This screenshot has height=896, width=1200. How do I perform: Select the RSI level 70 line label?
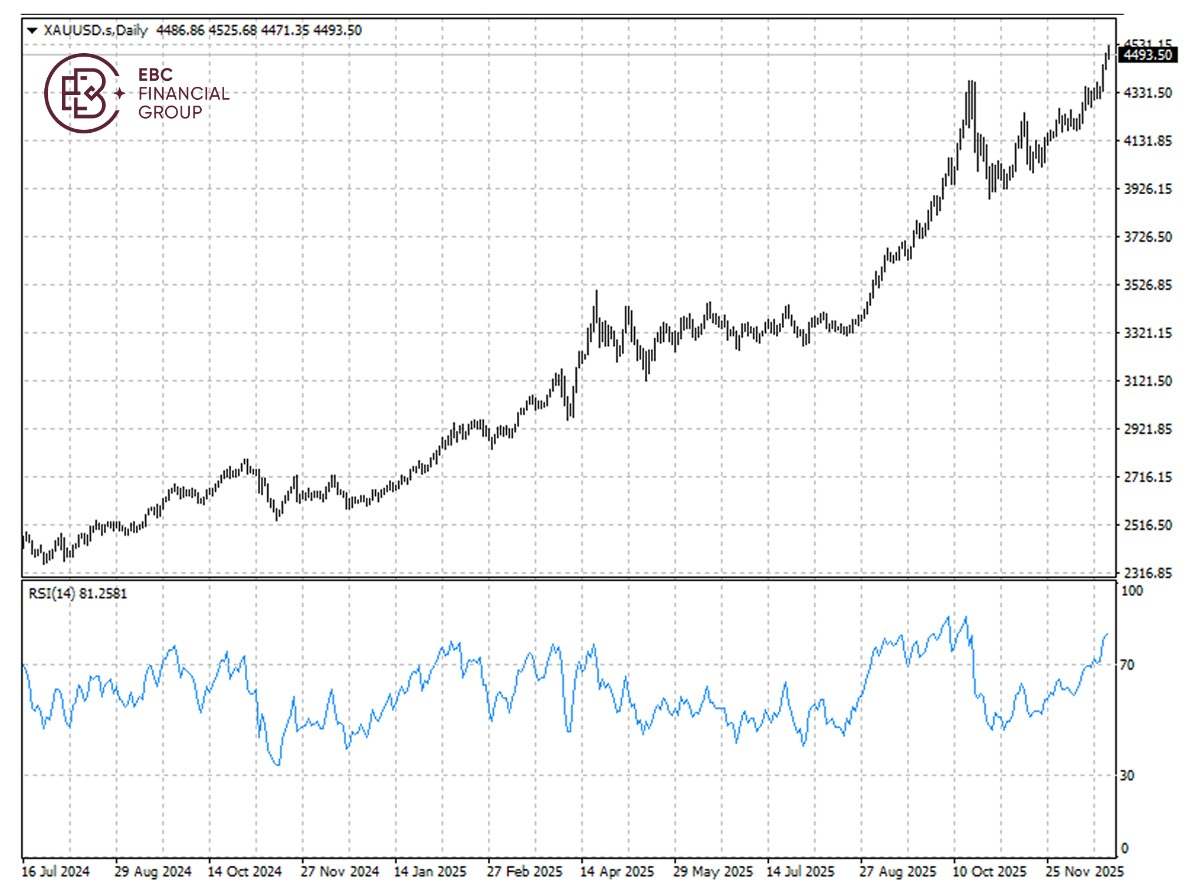(x=1127, y=662)
